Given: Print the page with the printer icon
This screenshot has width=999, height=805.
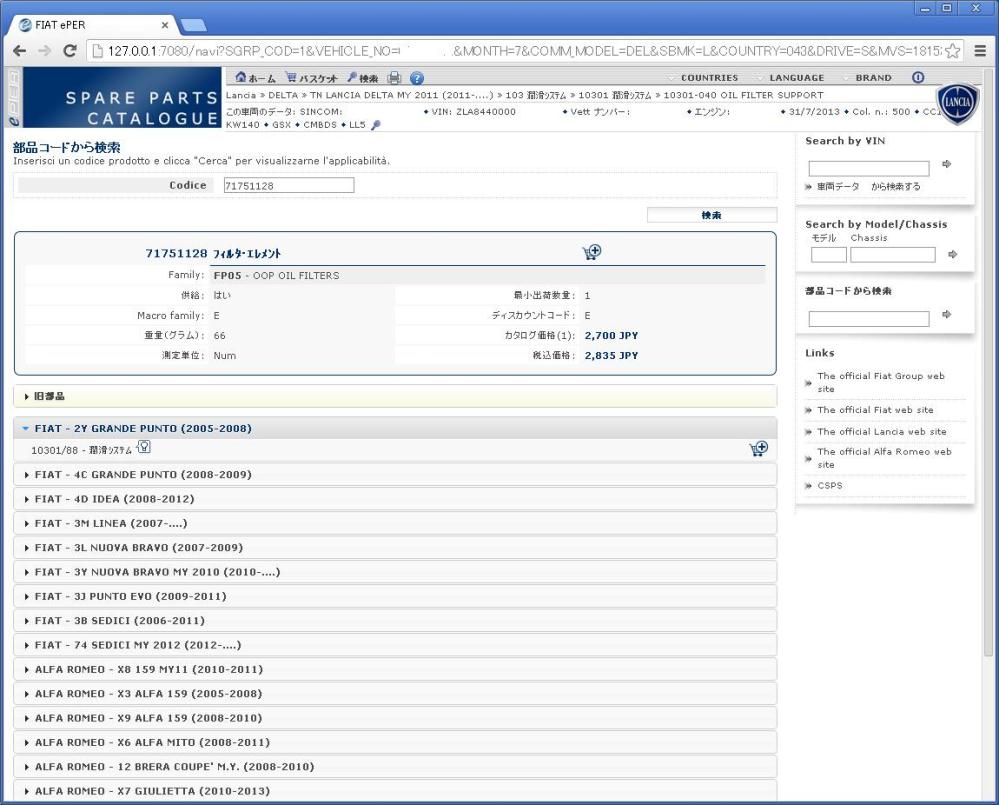Looking at the screenshot, I should (394, 78).
